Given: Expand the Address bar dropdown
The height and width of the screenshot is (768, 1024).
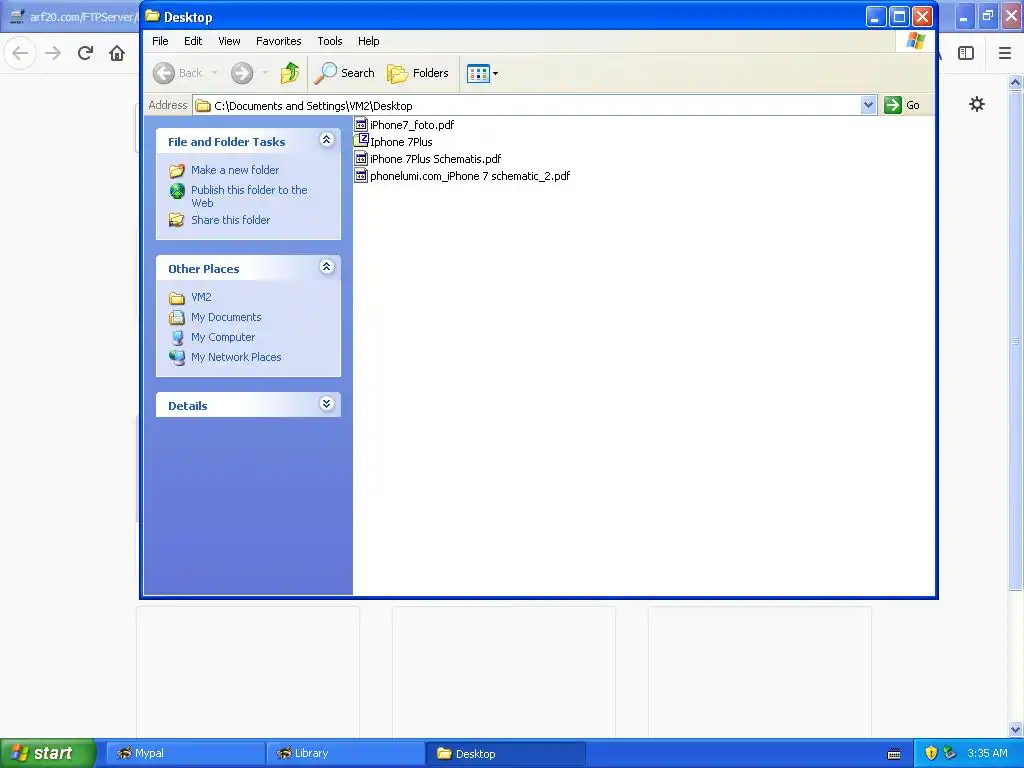Looking at the screenshot, I should 868,105.
